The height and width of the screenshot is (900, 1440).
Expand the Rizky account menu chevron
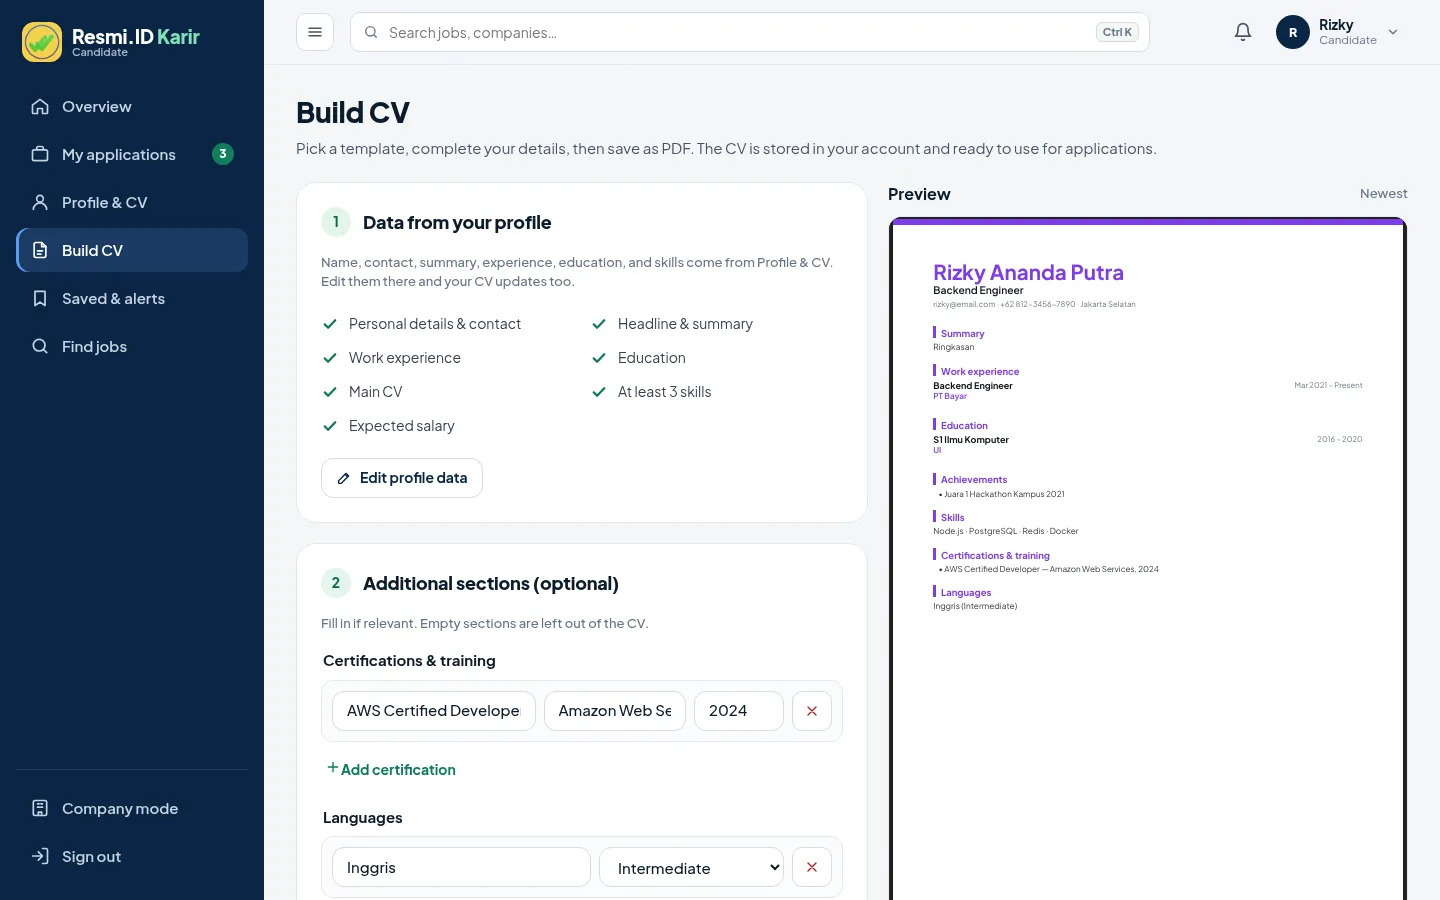(1393, 32)
